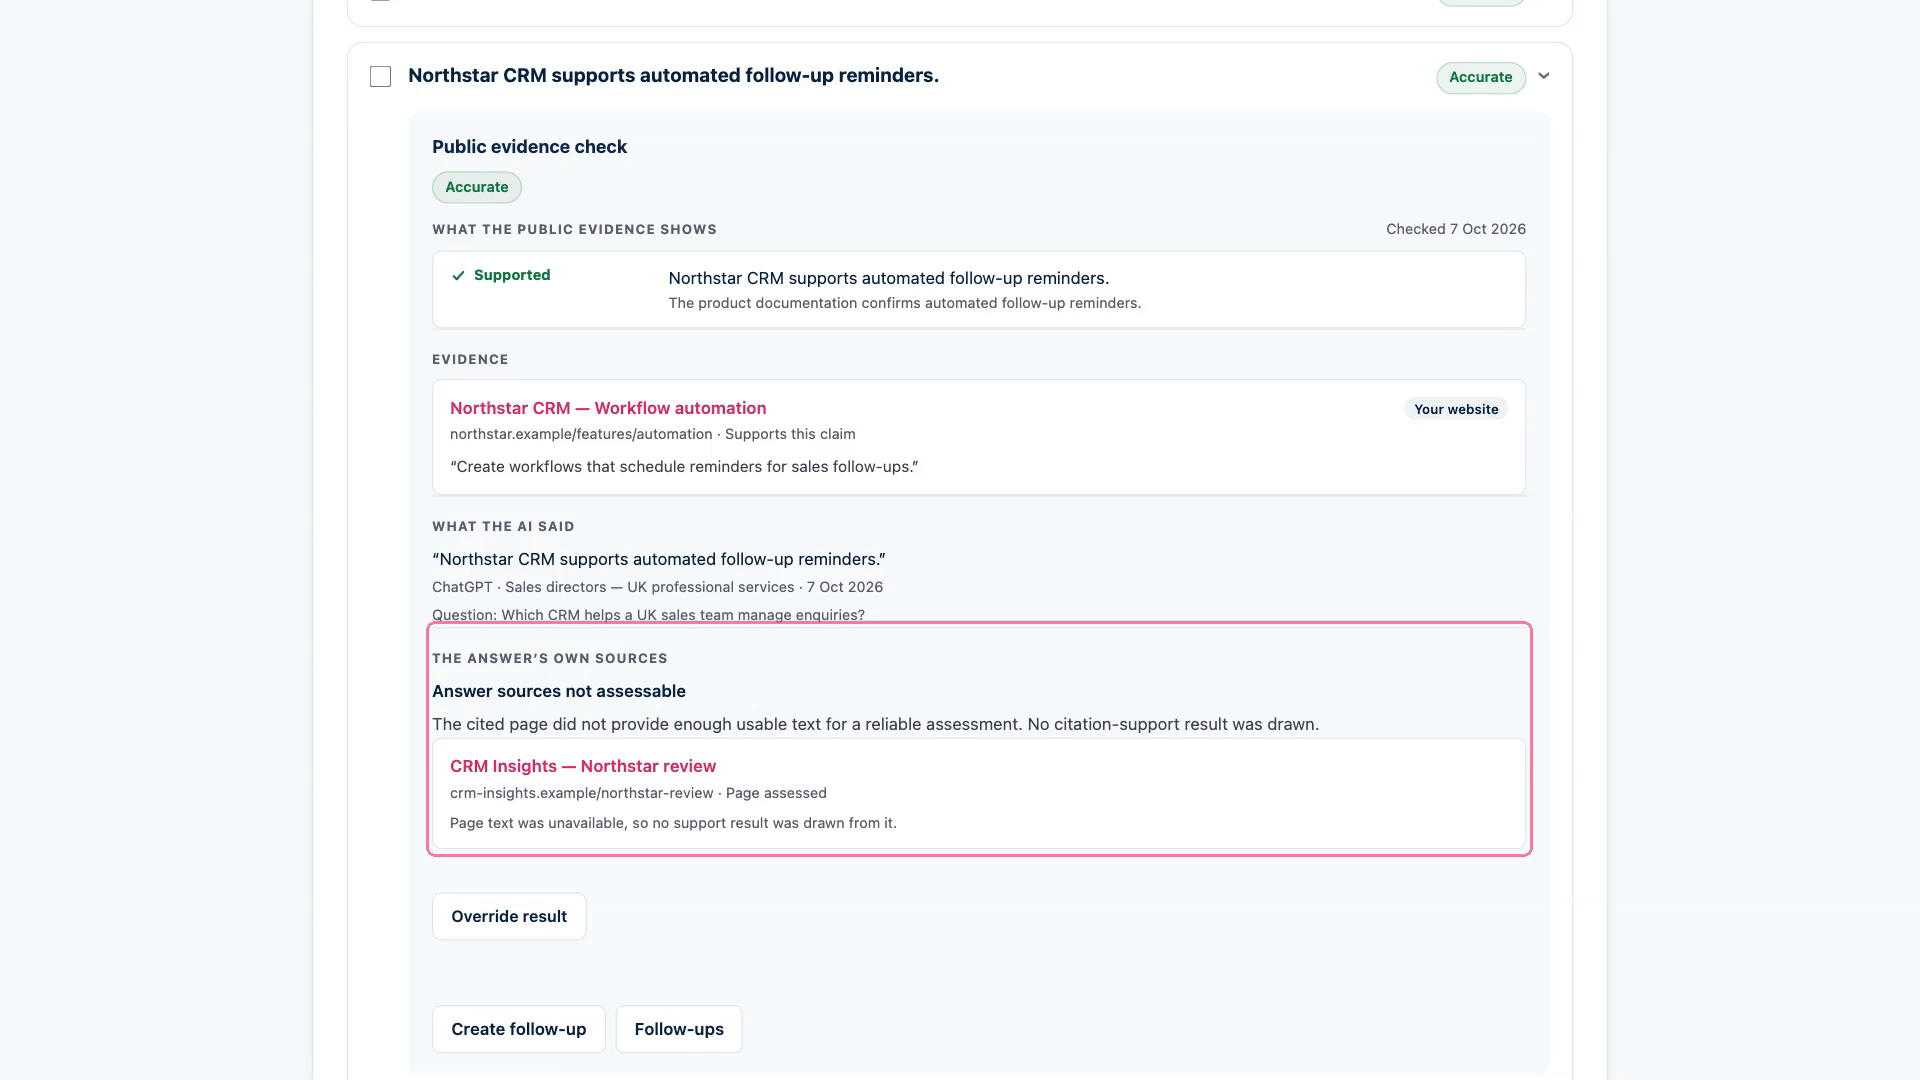Open the Follow-ups button

[679, 1029]
